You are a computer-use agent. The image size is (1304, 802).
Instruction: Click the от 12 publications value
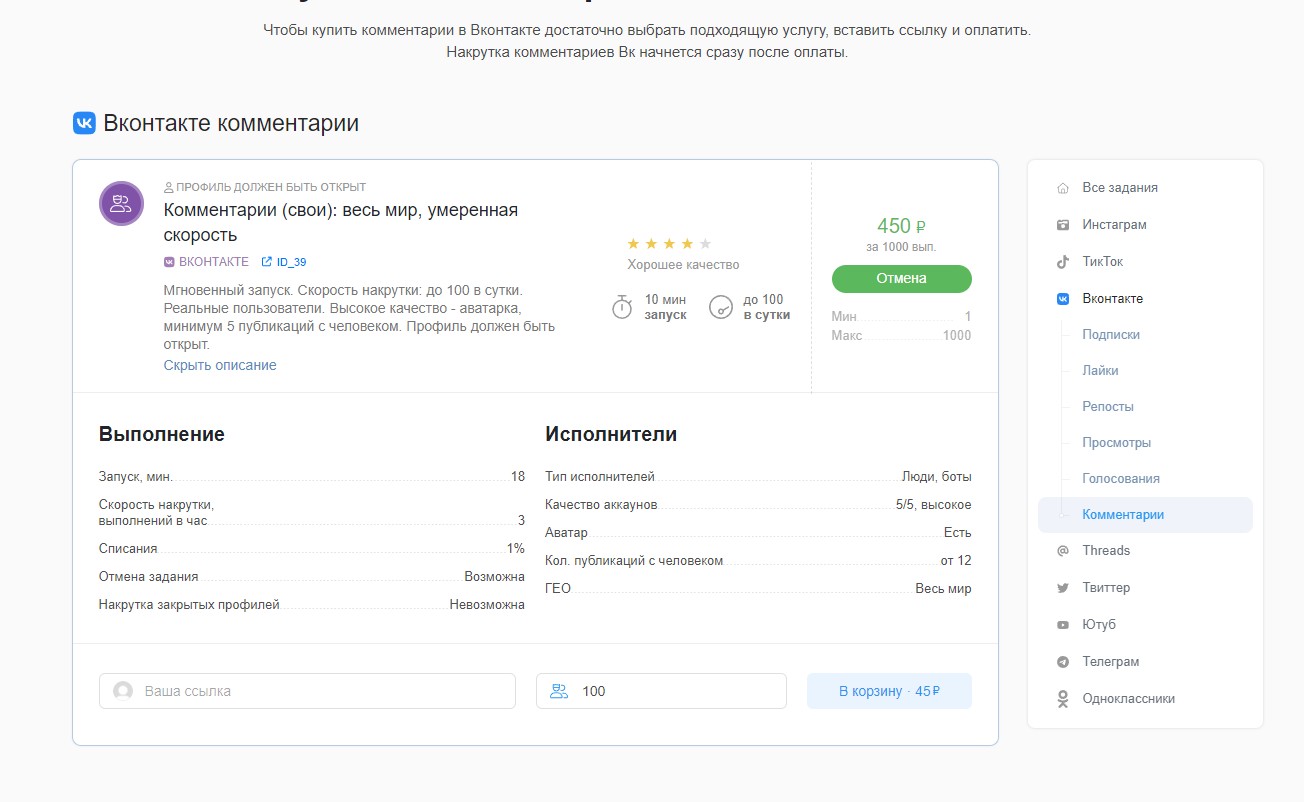(x=956, y=561)
